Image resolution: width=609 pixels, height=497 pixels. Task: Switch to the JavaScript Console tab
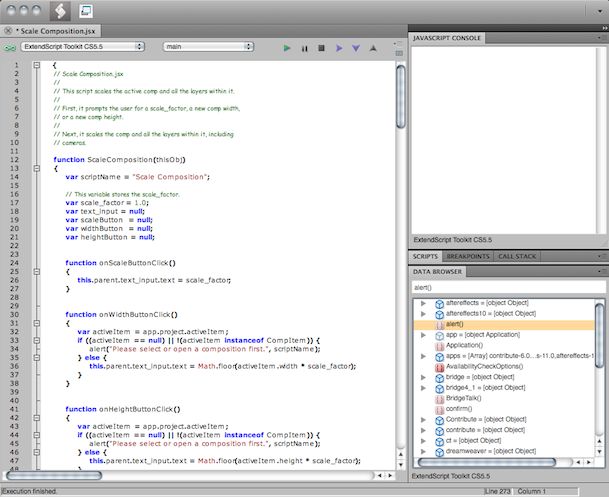446,38
